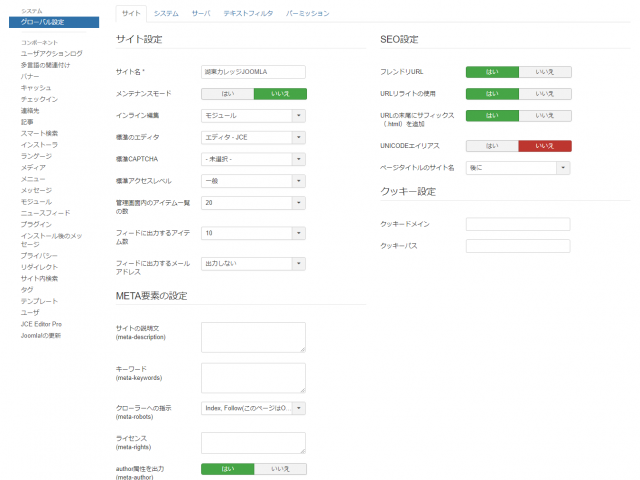Open the 標準のエディタ dropdown
This screenshot has height=480, width=640.
coord(253,138)
